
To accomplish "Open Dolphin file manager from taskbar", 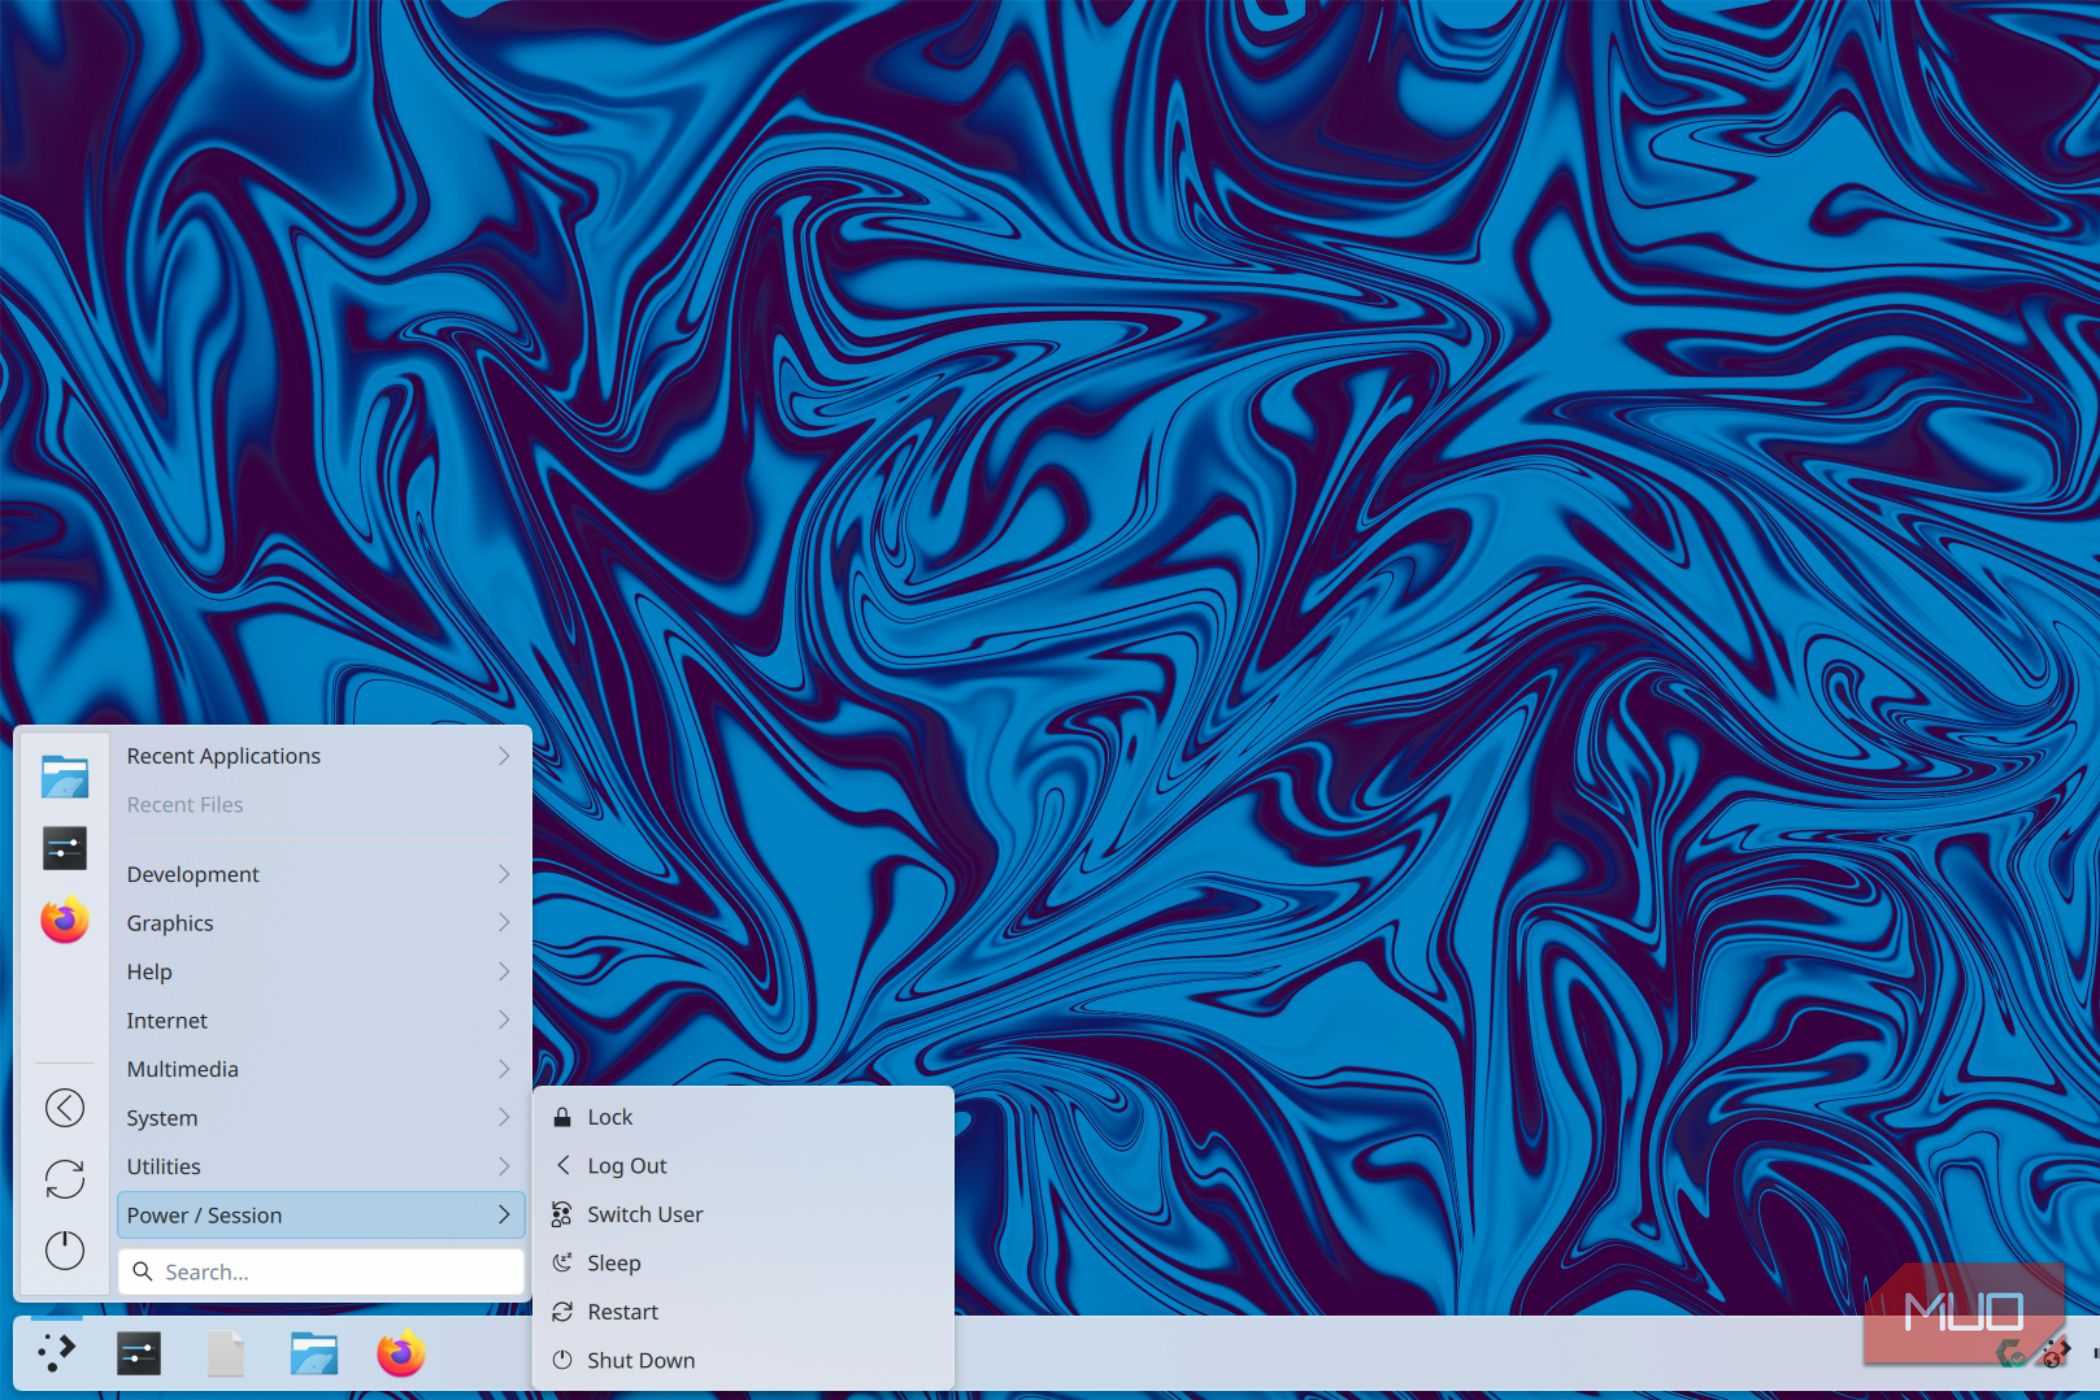I will (x=314, y=1354).
